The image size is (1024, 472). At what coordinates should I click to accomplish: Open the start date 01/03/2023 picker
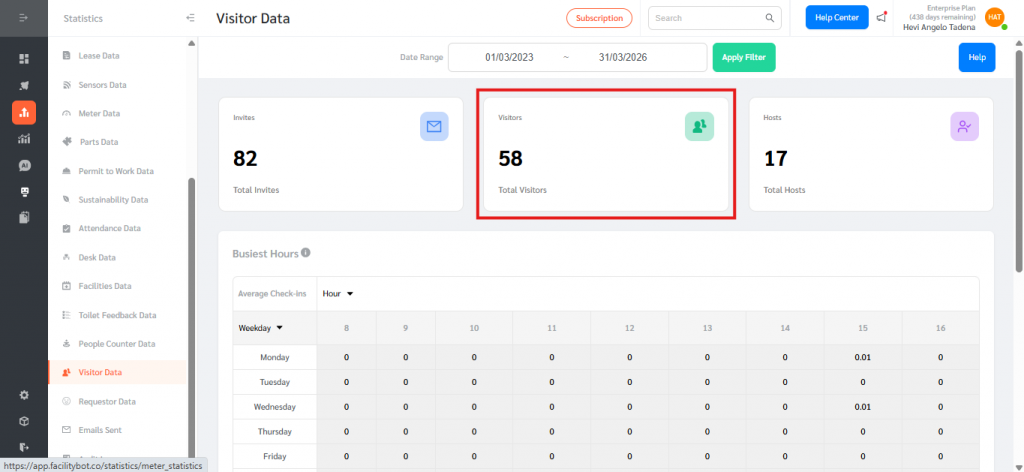[509, 58]
